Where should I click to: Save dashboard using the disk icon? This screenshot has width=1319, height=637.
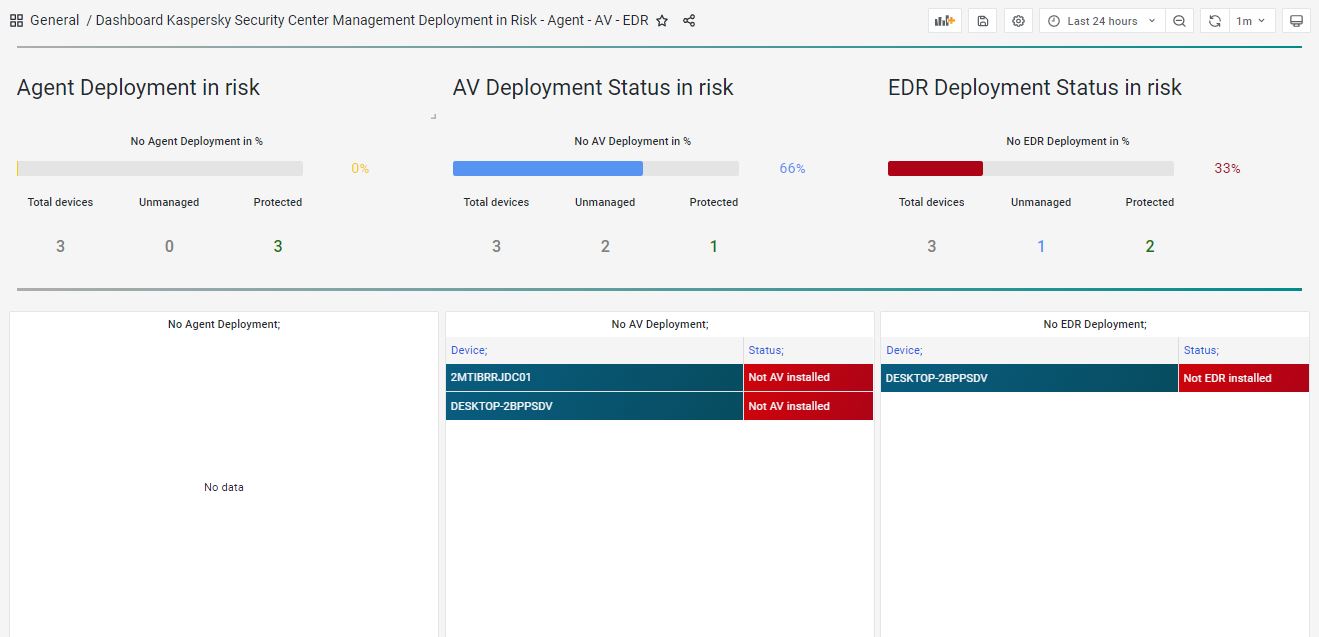(982, 21)
